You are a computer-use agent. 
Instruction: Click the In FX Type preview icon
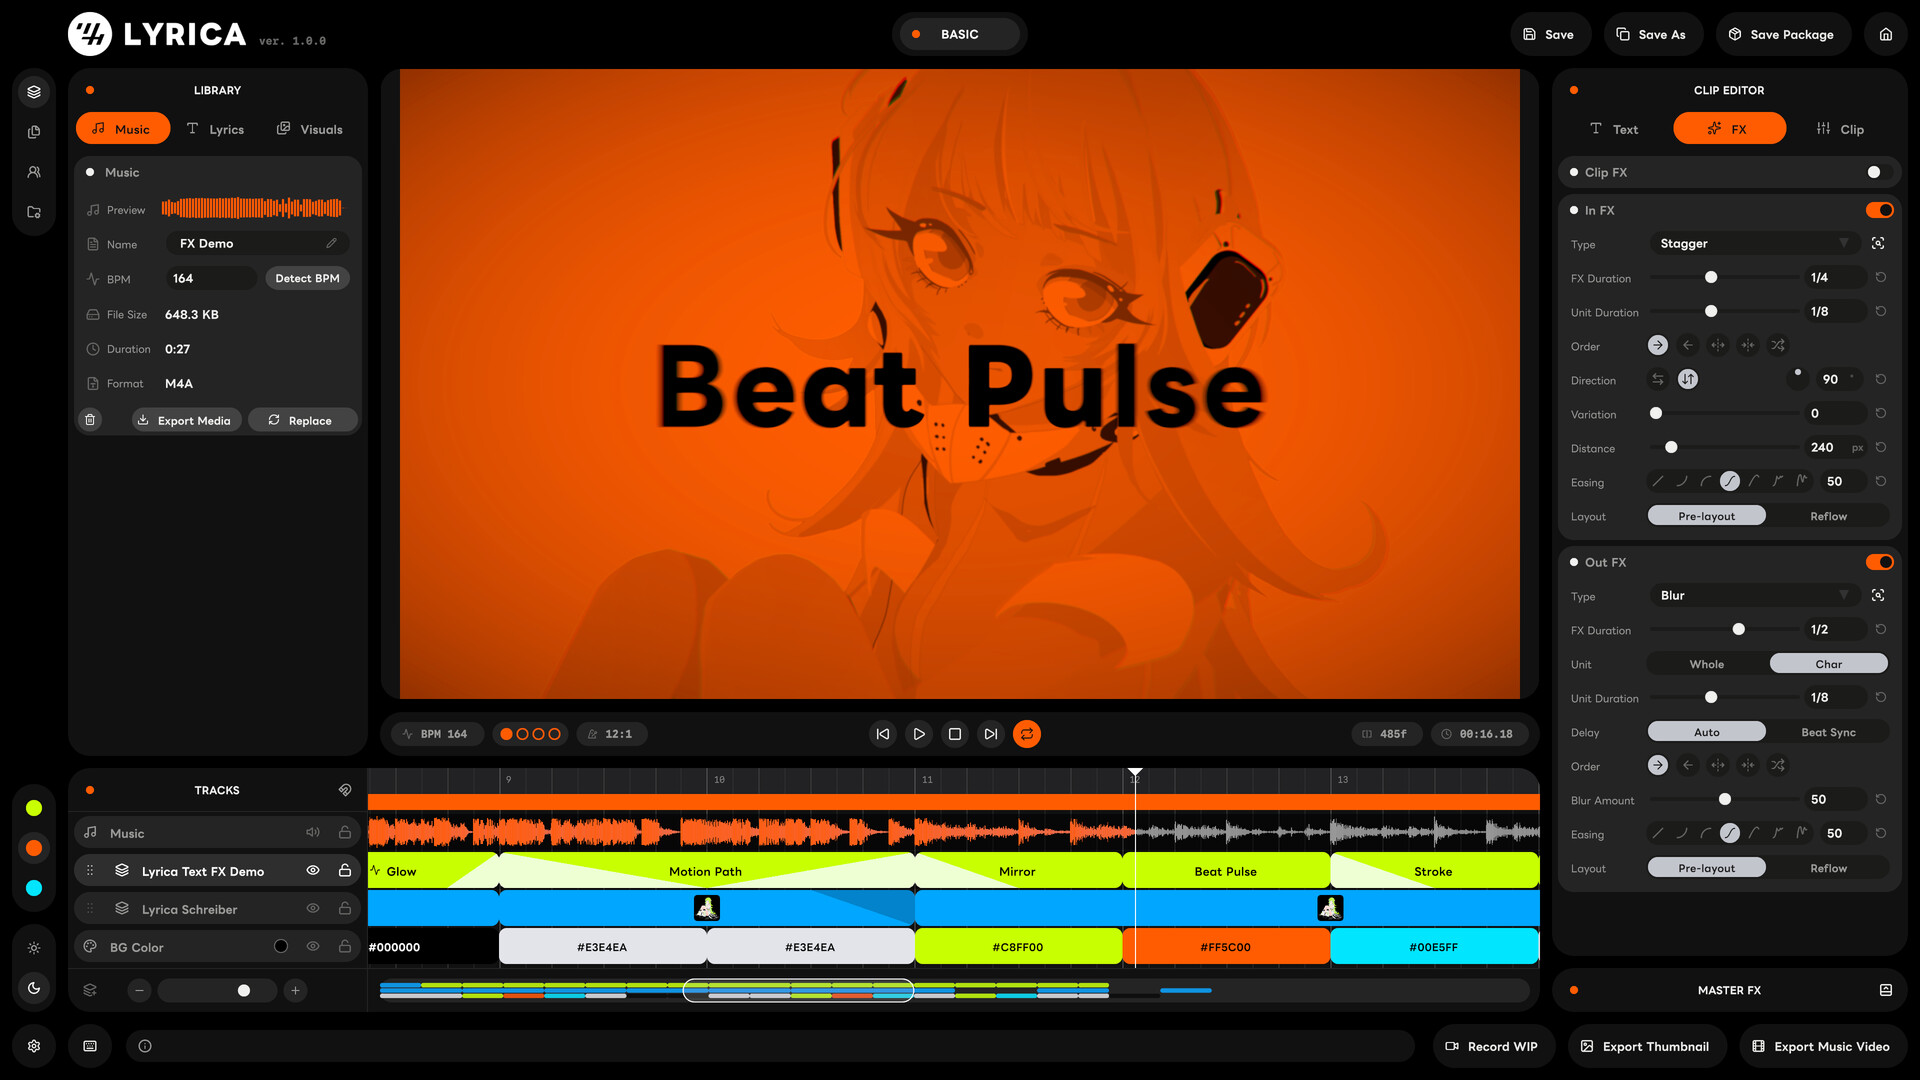pyautogui.click(x=1878, y=243)
